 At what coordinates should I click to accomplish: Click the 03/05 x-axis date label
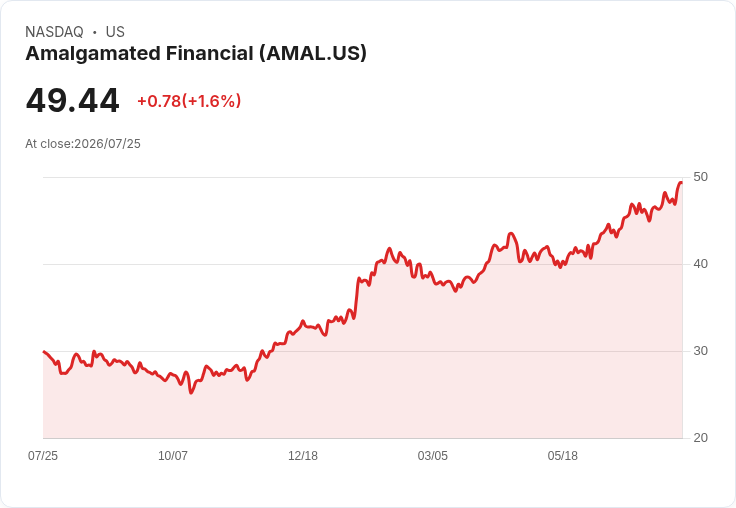pos(433,455)
